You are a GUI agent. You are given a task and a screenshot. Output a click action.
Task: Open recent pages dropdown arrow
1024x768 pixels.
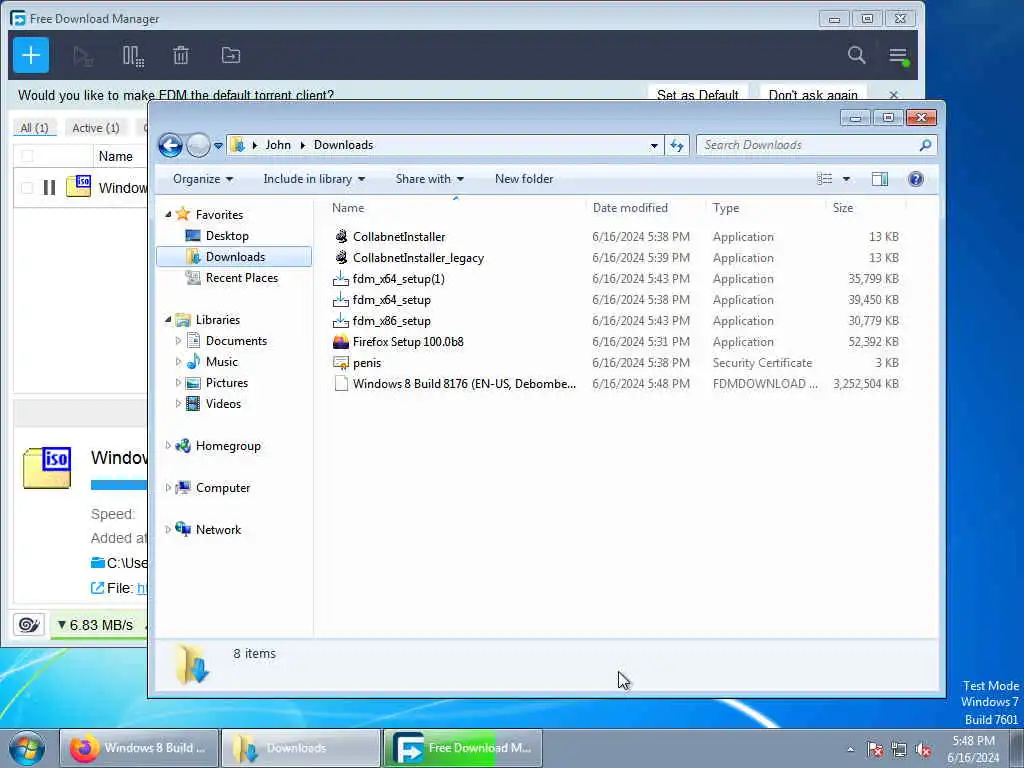(218, 146)
